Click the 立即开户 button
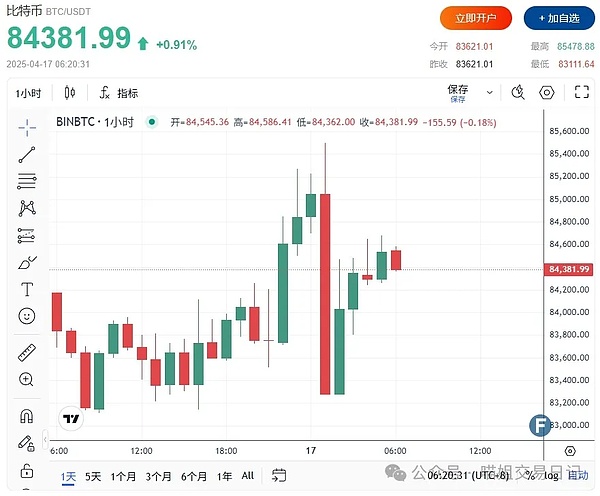Viewport: 600px width, 496px height. (476, 18)
